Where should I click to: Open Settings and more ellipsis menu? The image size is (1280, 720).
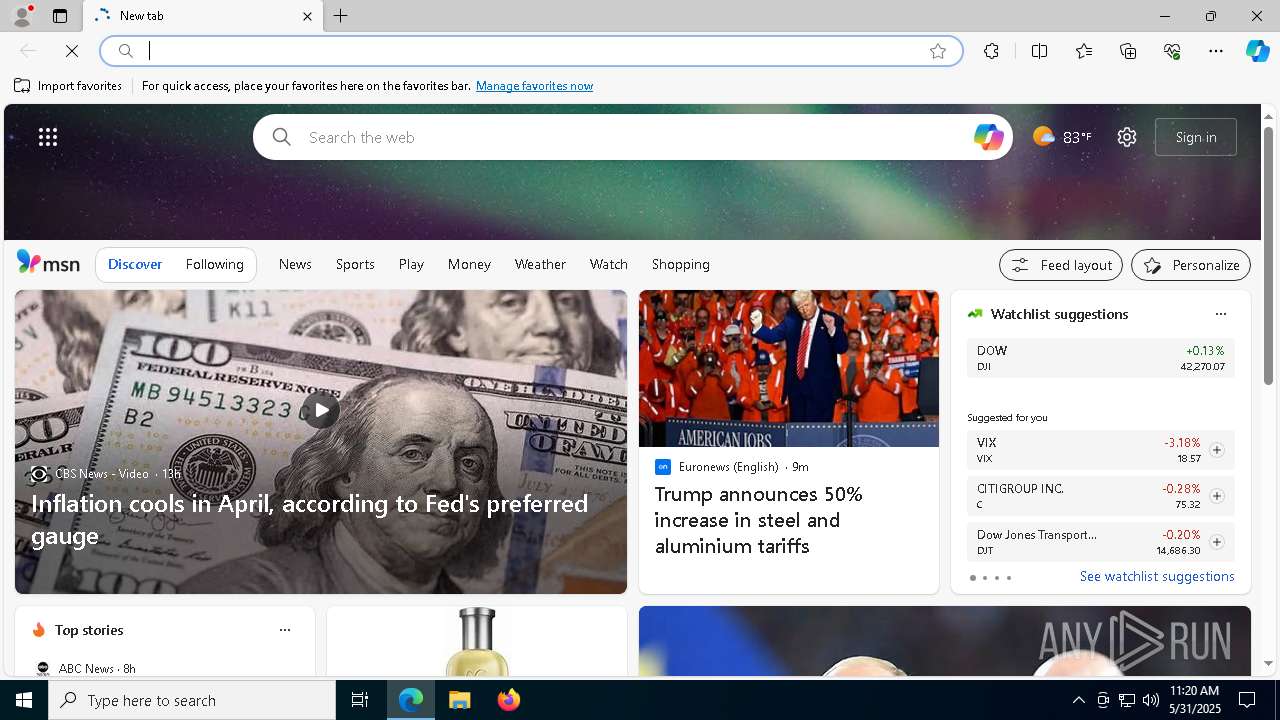[x=1216, y=51]
